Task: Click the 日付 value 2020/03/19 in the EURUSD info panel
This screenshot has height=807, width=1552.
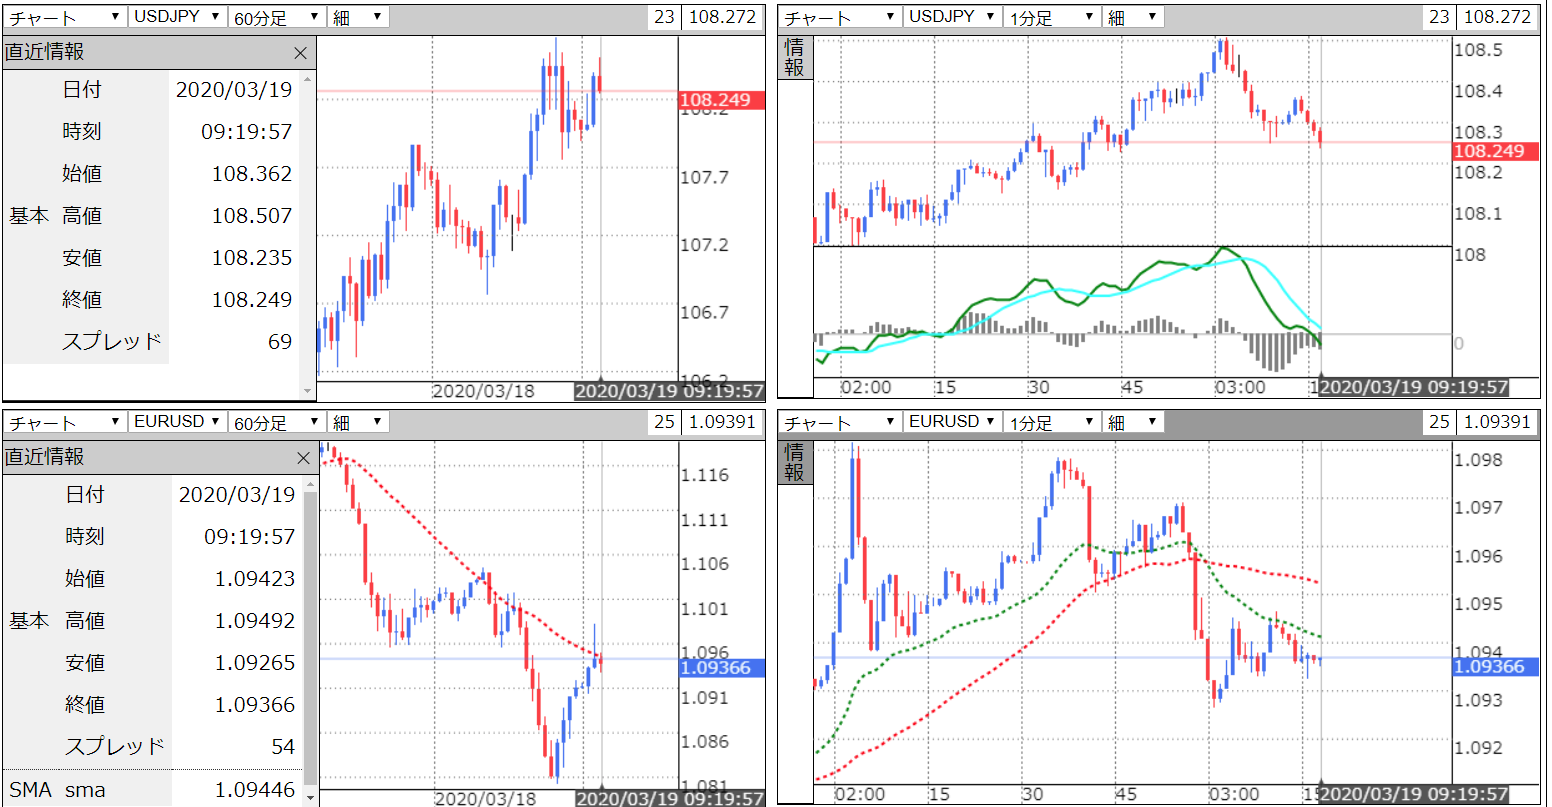Action: pos(237,495)
